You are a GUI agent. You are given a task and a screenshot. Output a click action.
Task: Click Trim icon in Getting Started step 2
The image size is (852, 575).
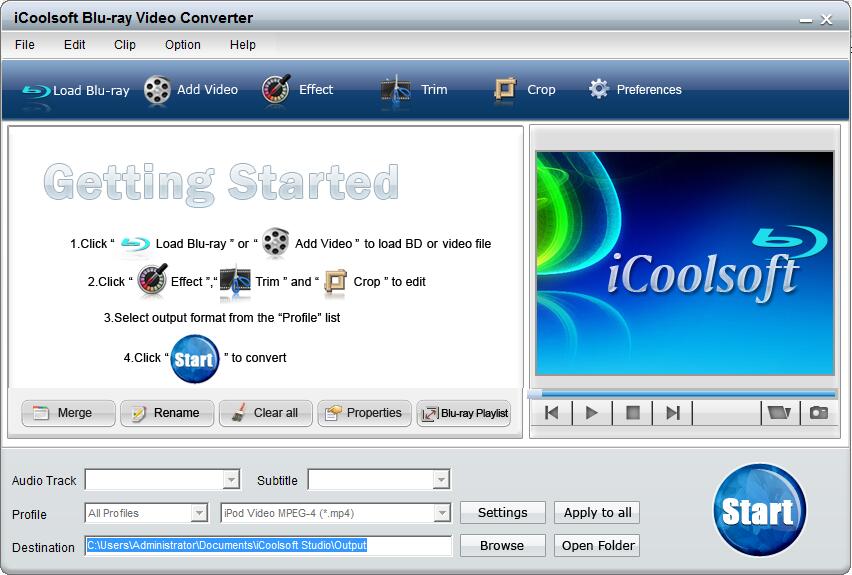[x=235, y=282]
